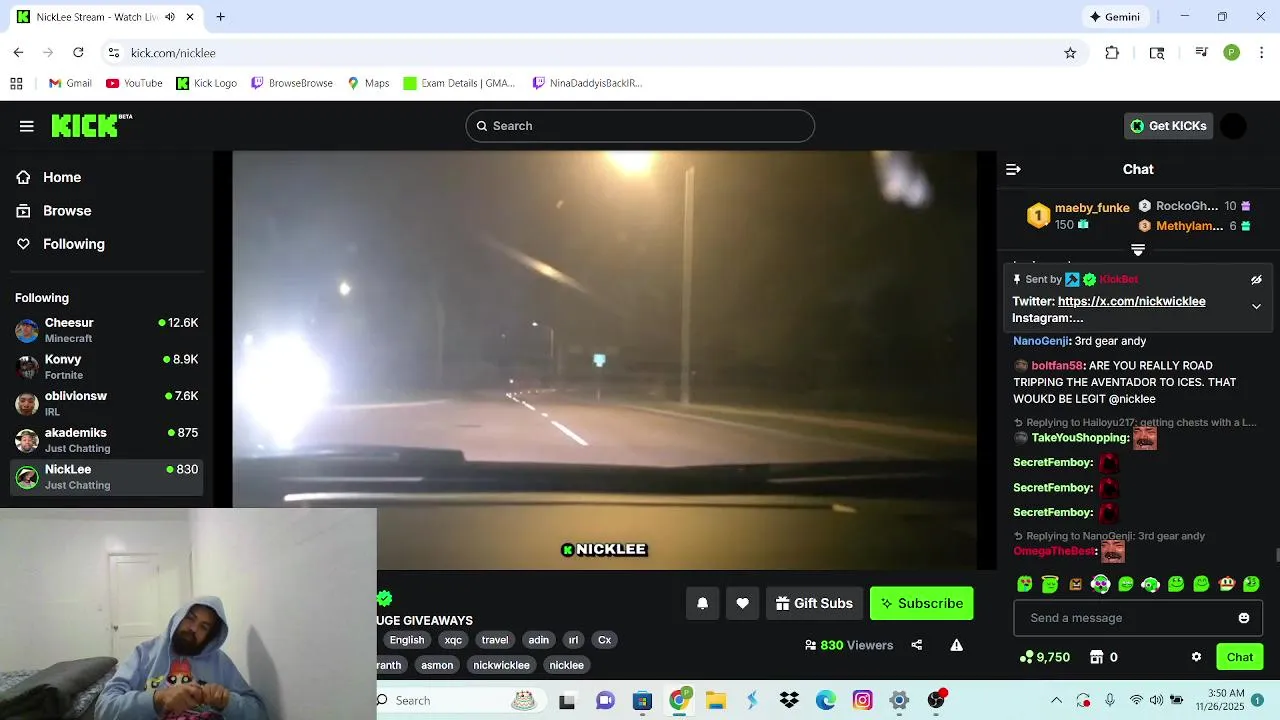
Task: Bookmark this page with the star
Action: click(1070, 53)
